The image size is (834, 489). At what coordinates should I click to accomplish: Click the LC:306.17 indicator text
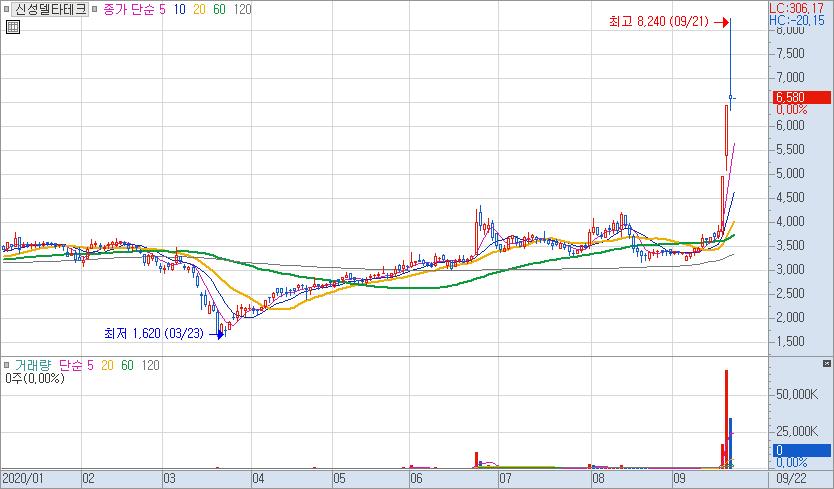point(797,9)
